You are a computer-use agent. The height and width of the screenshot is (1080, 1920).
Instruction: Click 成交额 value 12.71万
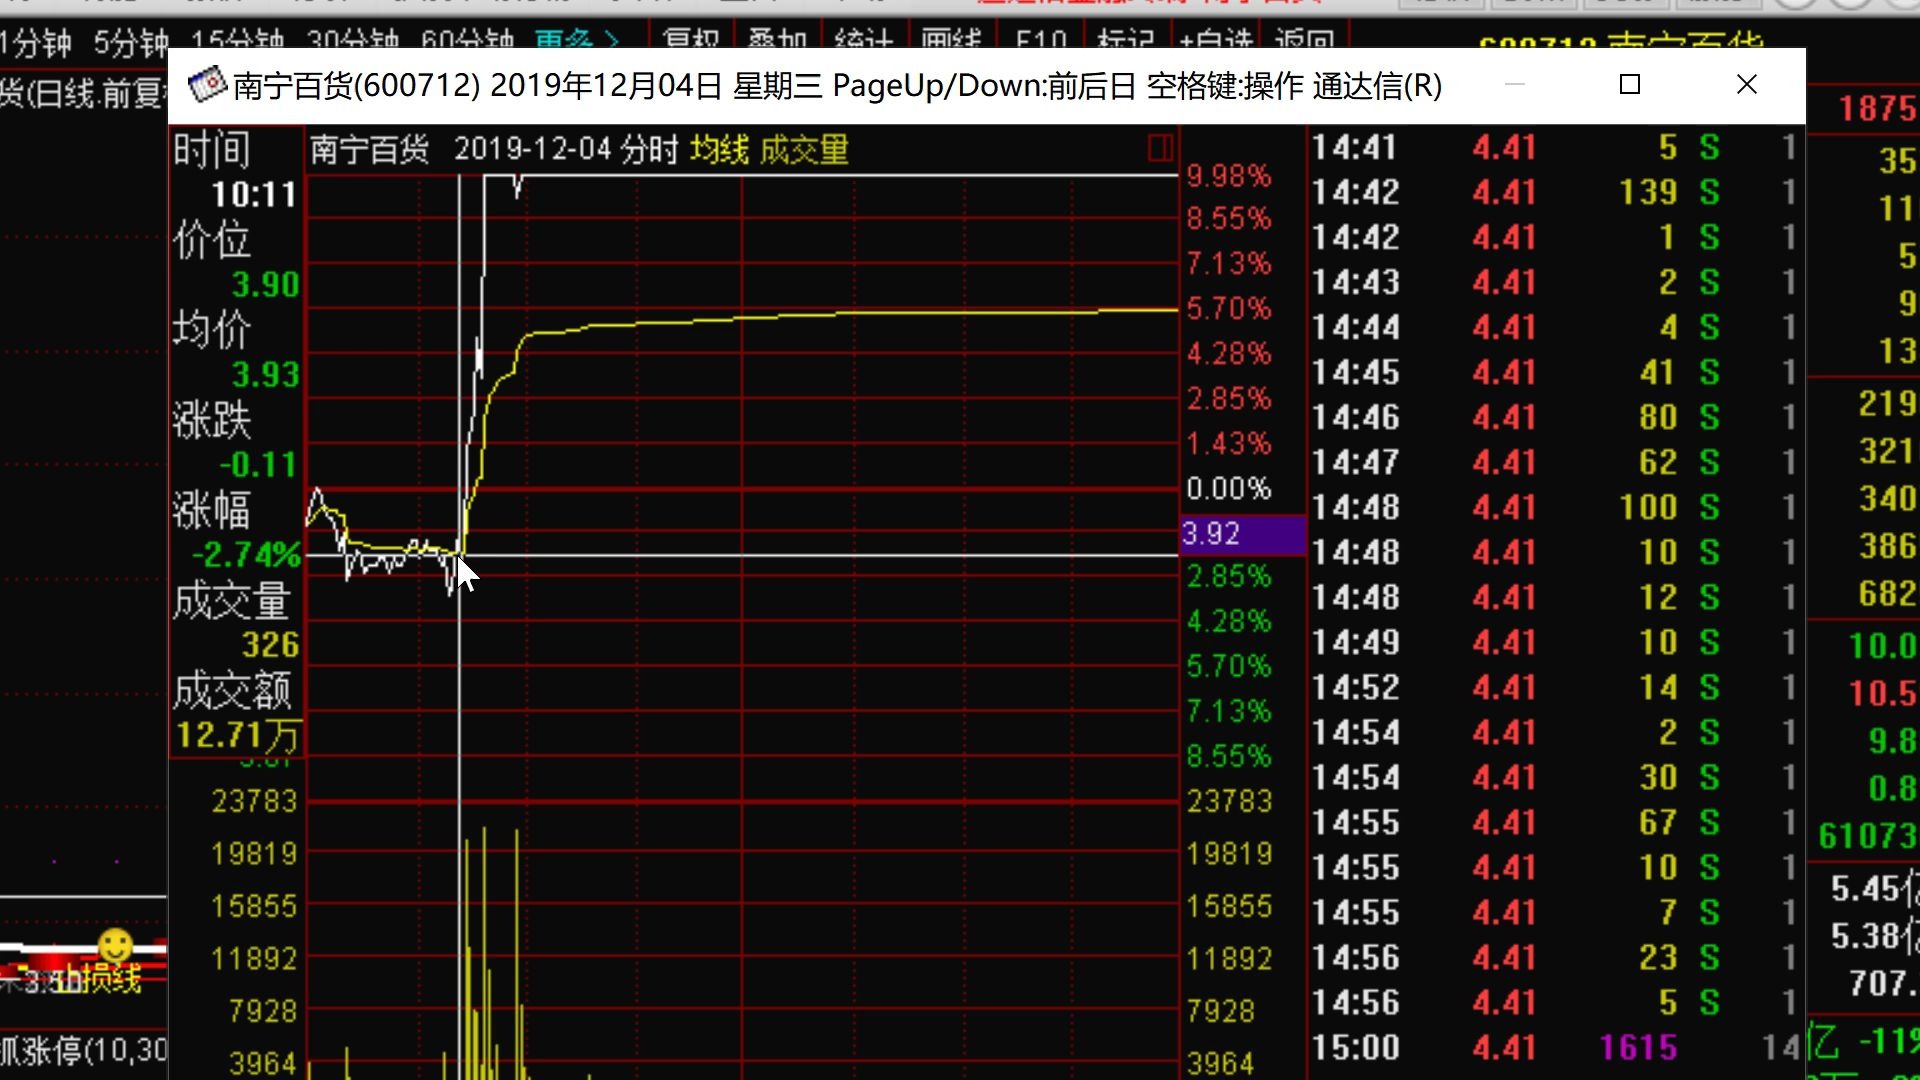(237, 736)
